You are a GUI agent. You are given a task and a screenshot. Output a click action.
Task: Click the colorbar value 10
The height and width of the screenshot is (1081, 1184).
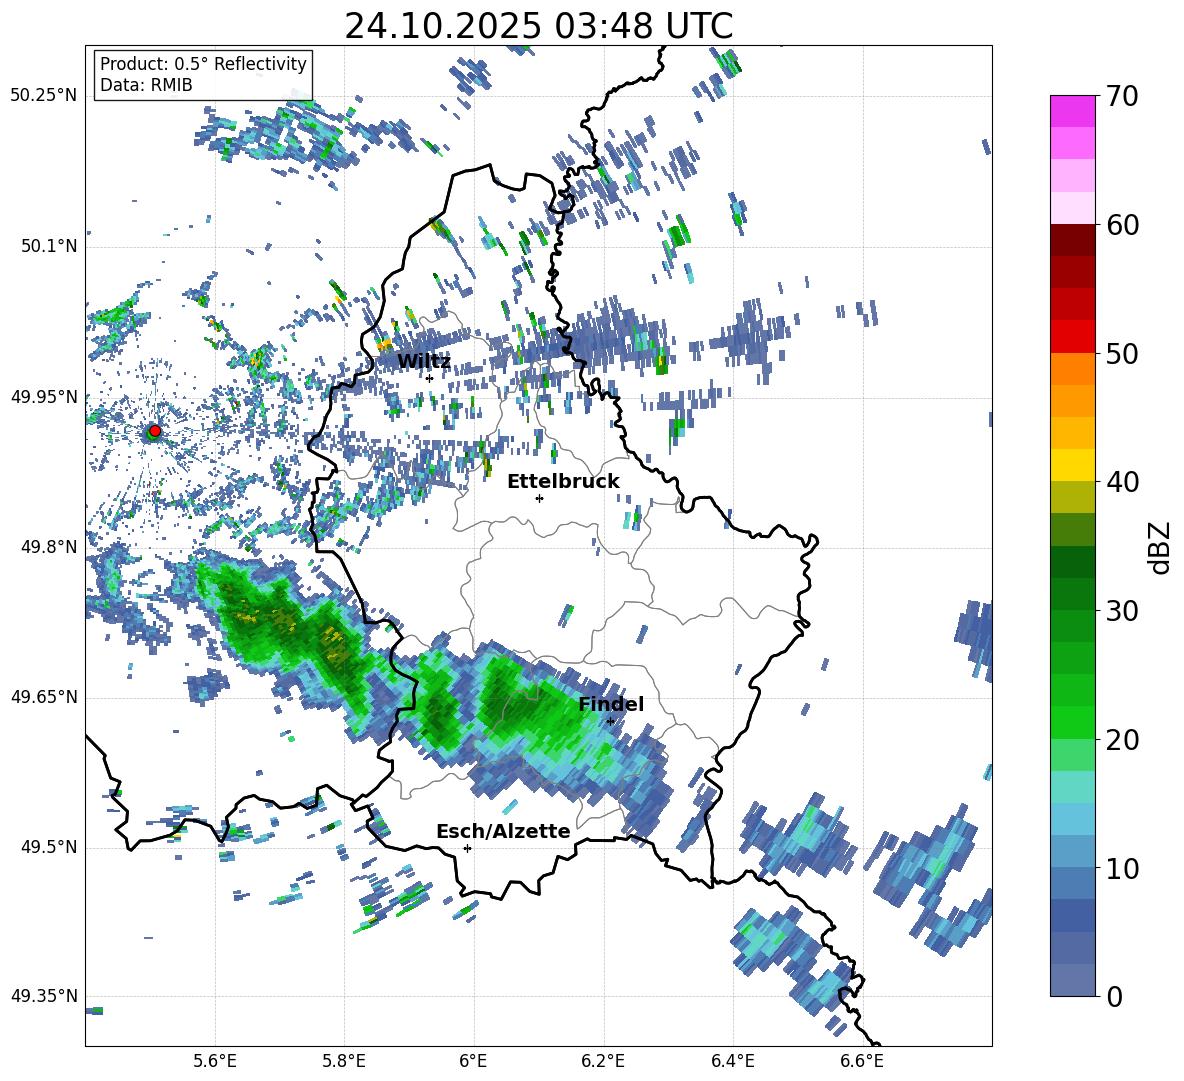pyautogui.click(x=1122, y=868)
